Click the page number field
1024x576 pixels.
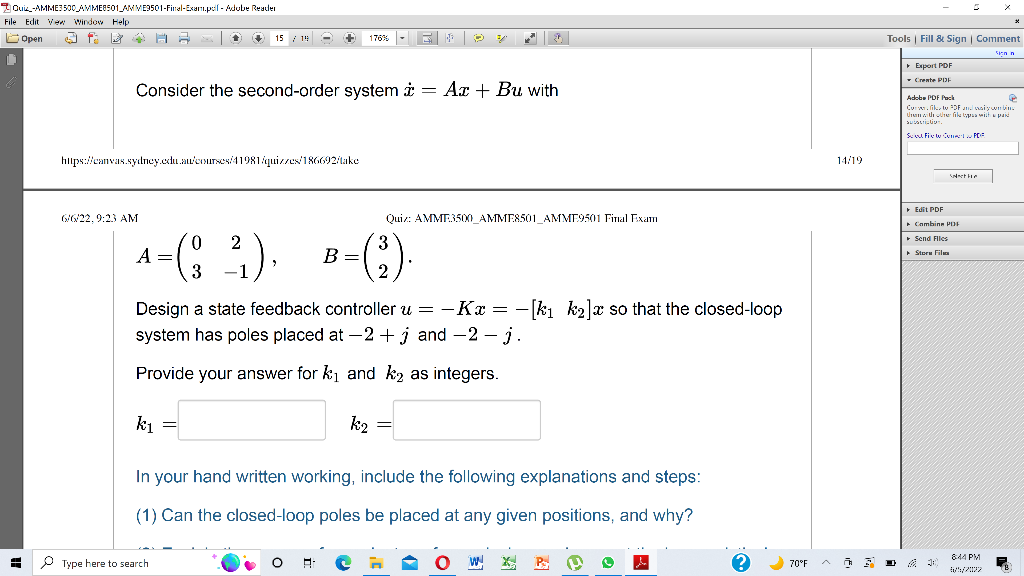(280, 39)
